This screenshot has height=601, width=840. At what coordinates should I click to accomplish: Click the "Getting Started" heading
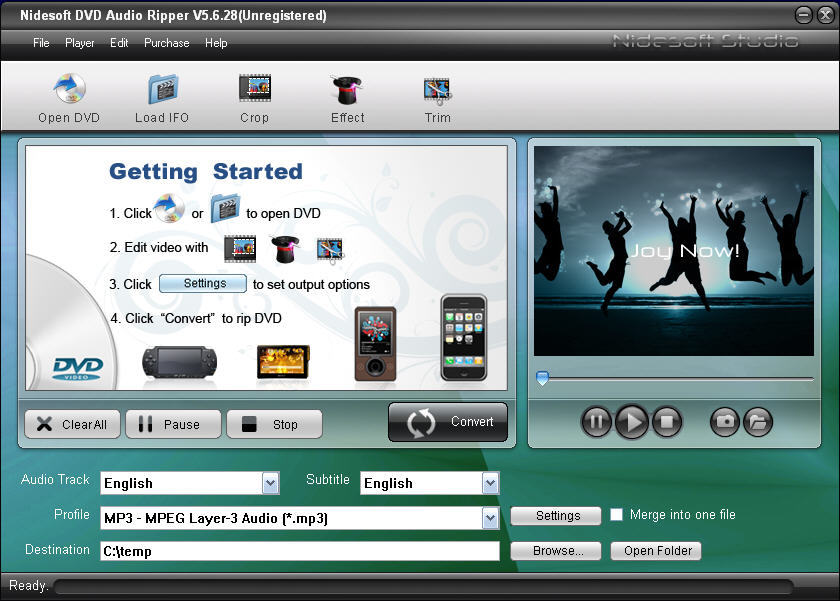point(206,171)
